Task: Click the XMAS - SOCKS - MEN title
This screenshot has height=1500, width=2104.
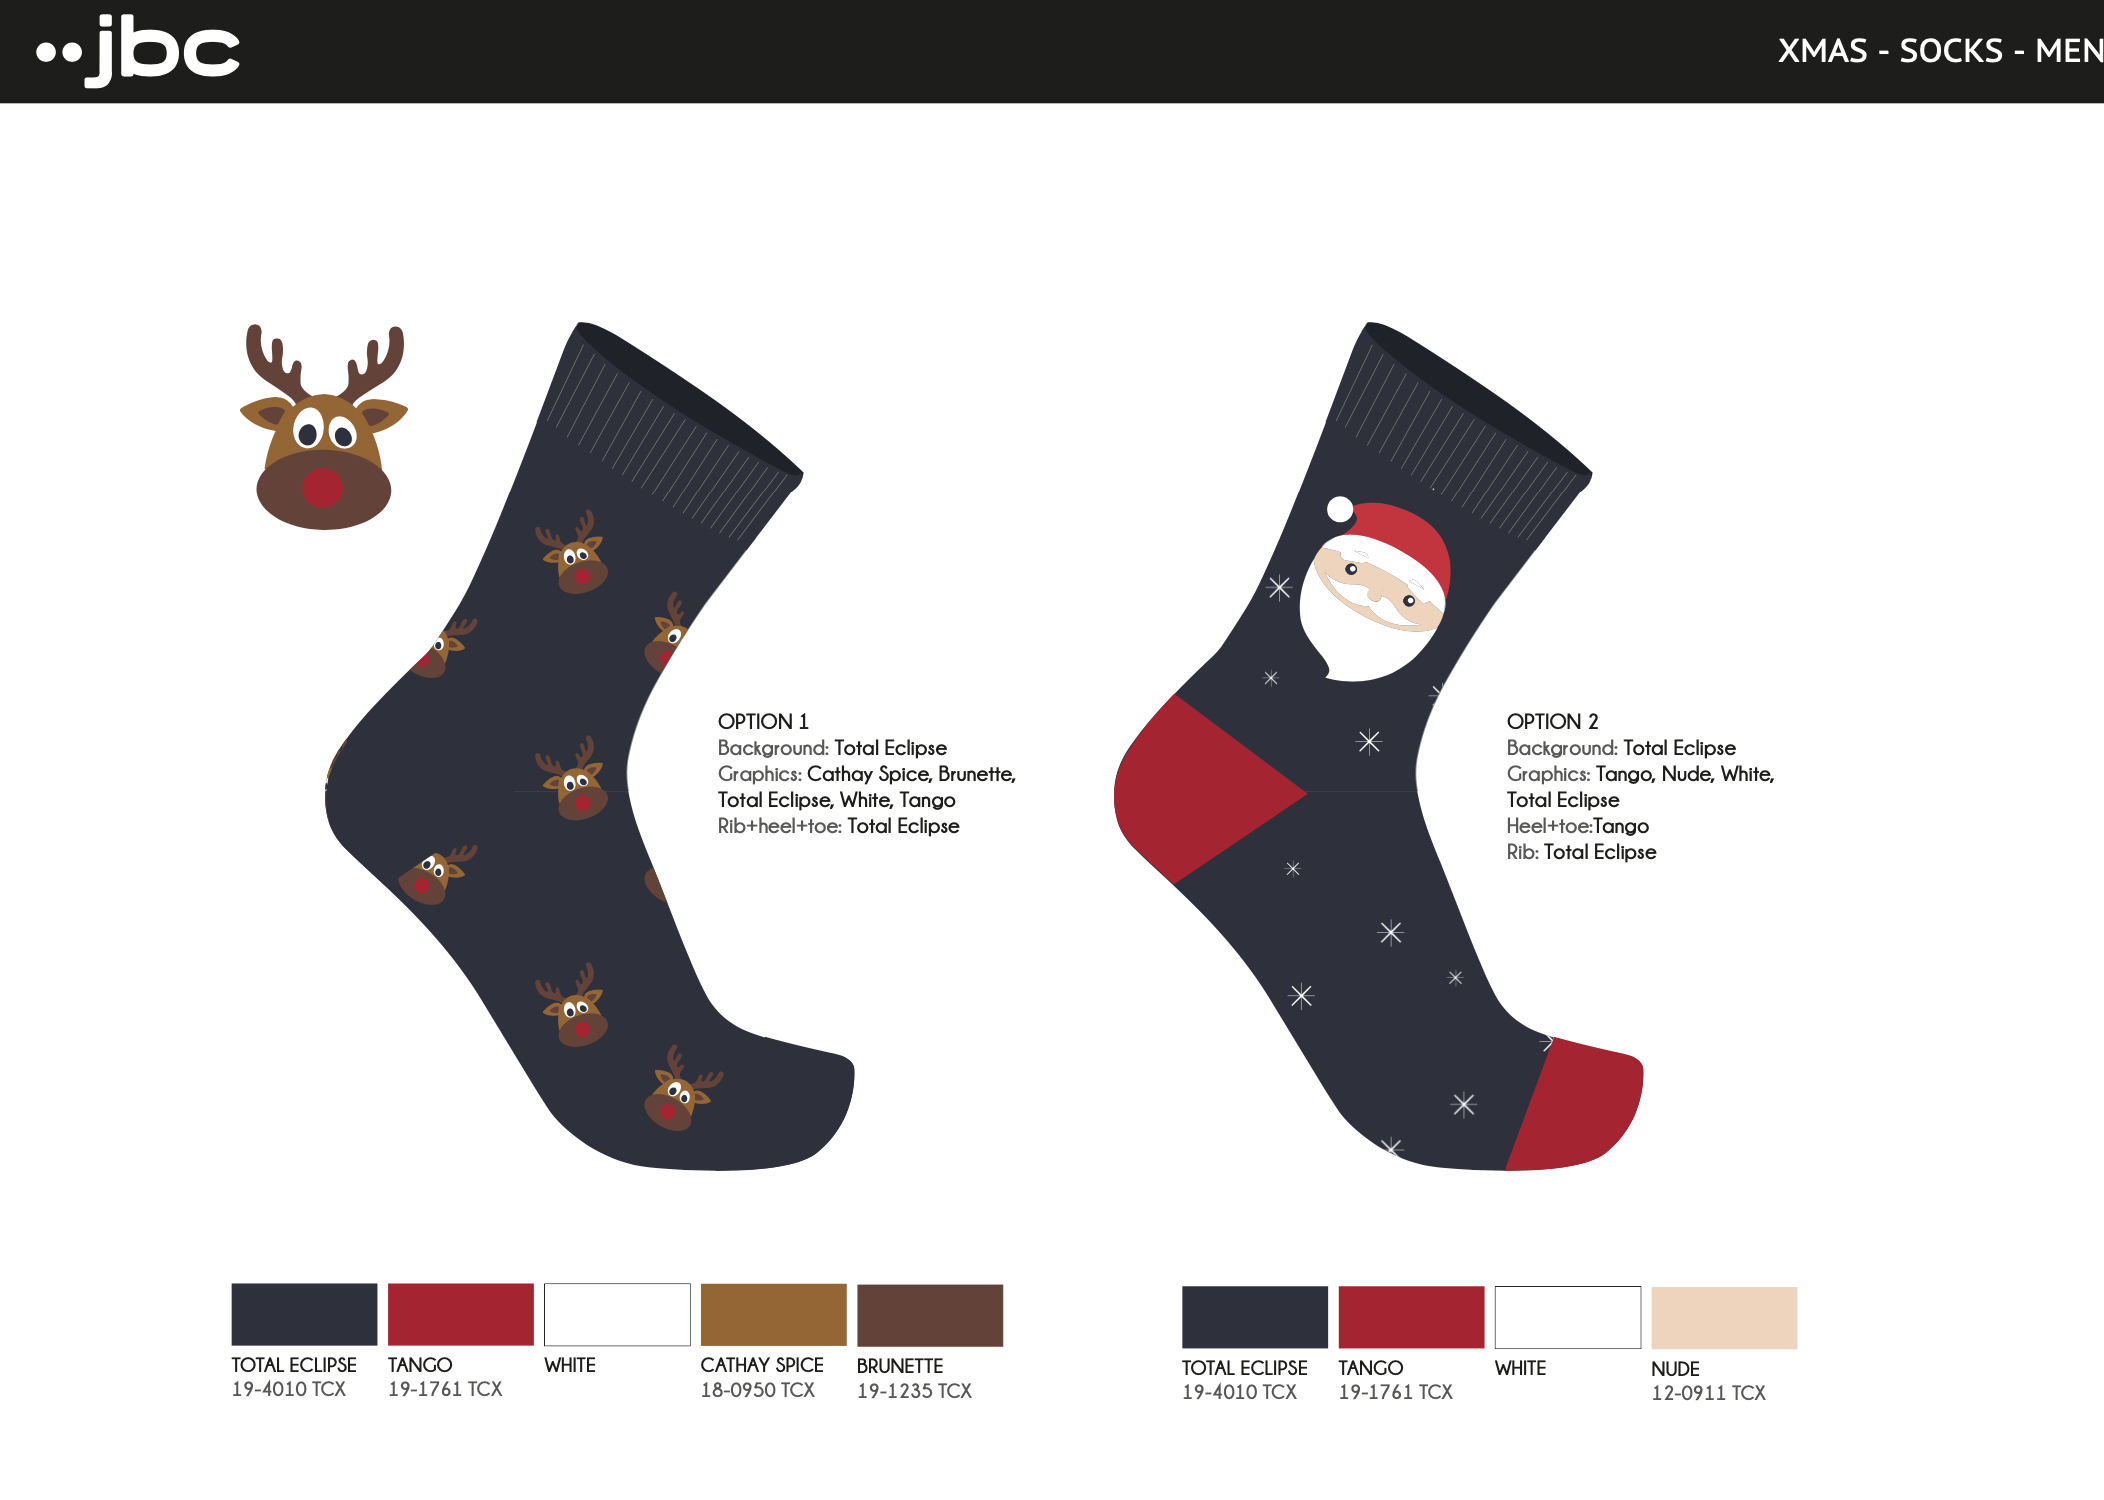Action: coord(1940,50)
